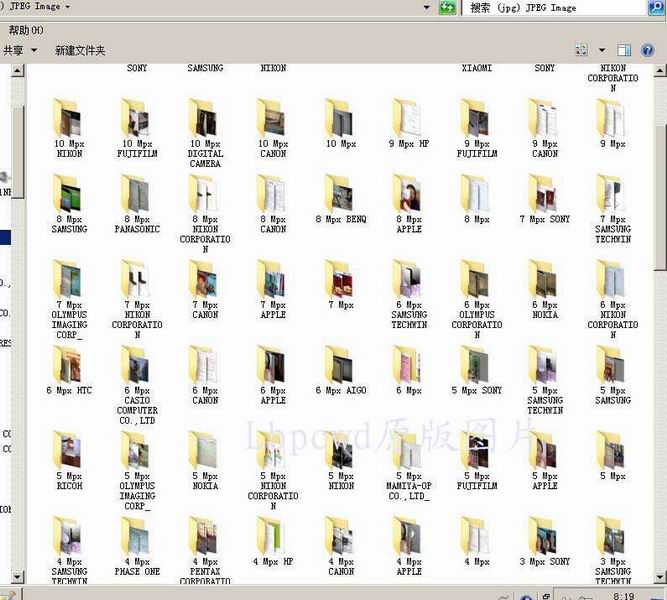Open the JPEG Image breadcrumb dropdown
The height and width of the screenshot is (600, 667).
coord(68,7)
